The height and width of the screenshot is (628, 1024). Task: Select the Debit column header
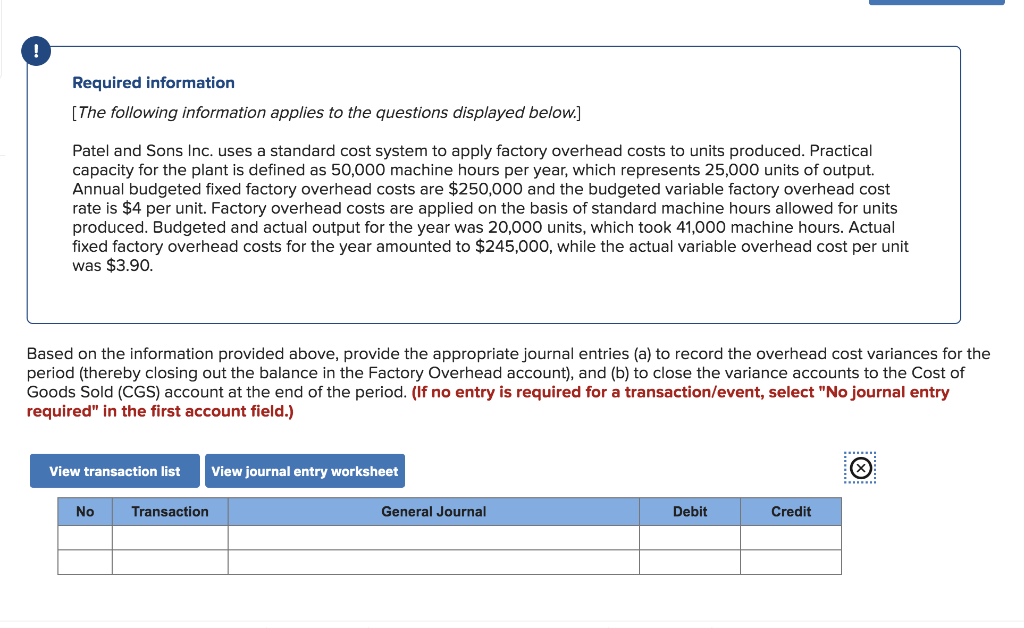[x=689, y=511]
